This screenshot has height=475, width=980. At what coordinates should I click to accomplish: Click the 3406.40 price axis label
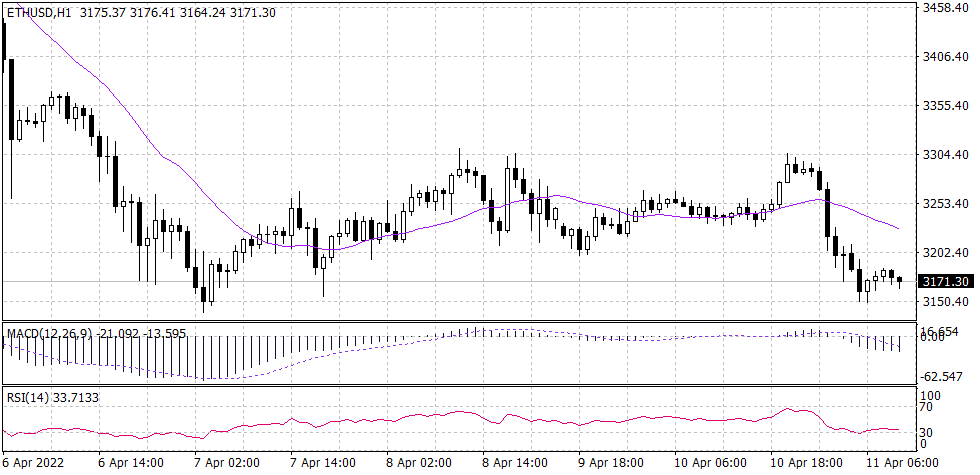[945, 57]
